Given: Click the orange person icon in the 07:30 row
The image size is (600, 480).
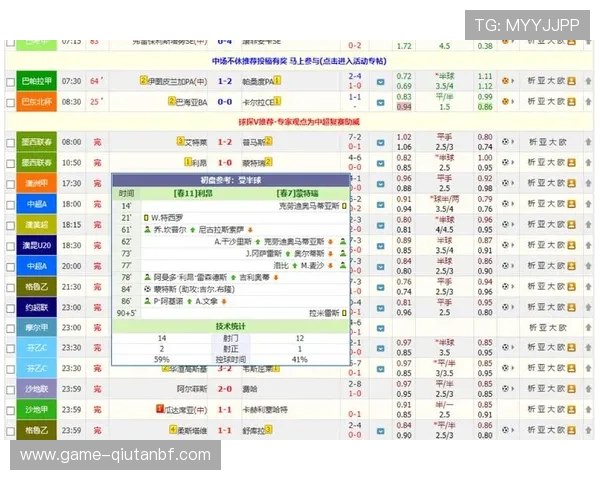Looking at the screenshot, I should [x=571, y=81].
